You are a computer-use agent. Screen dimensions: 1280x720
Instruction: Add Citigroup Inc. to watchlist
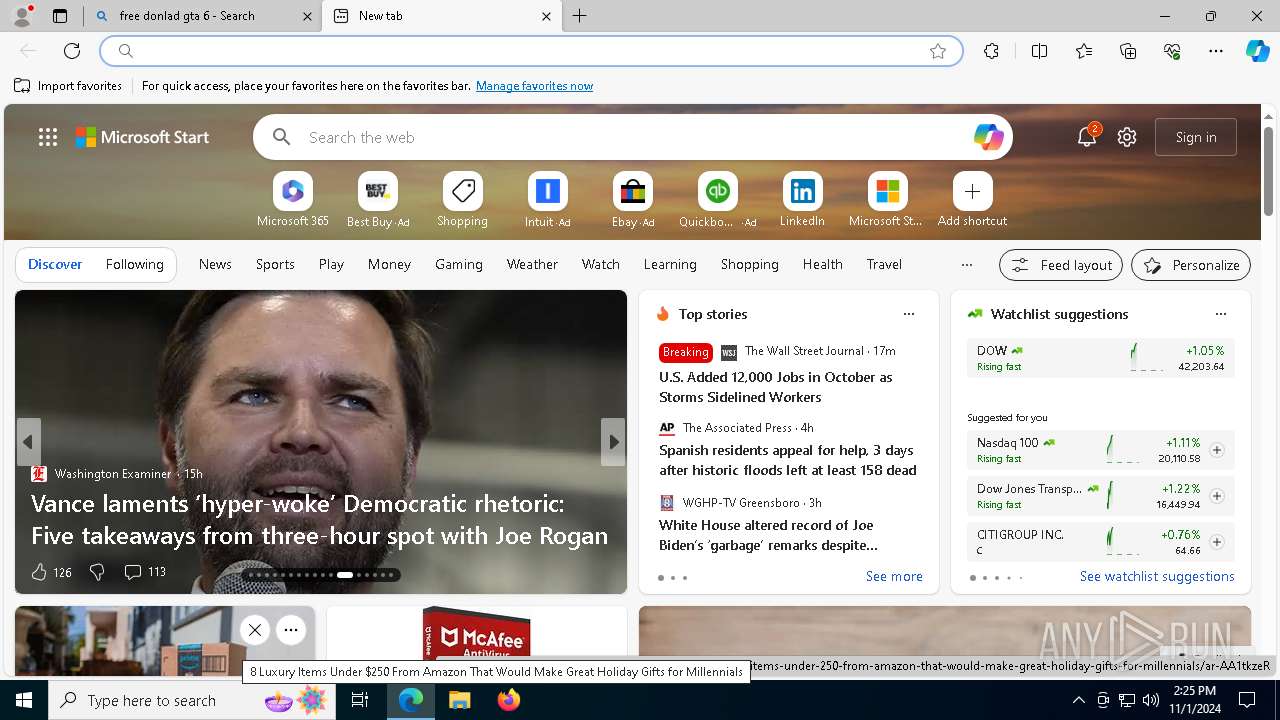pos(1216,542)
